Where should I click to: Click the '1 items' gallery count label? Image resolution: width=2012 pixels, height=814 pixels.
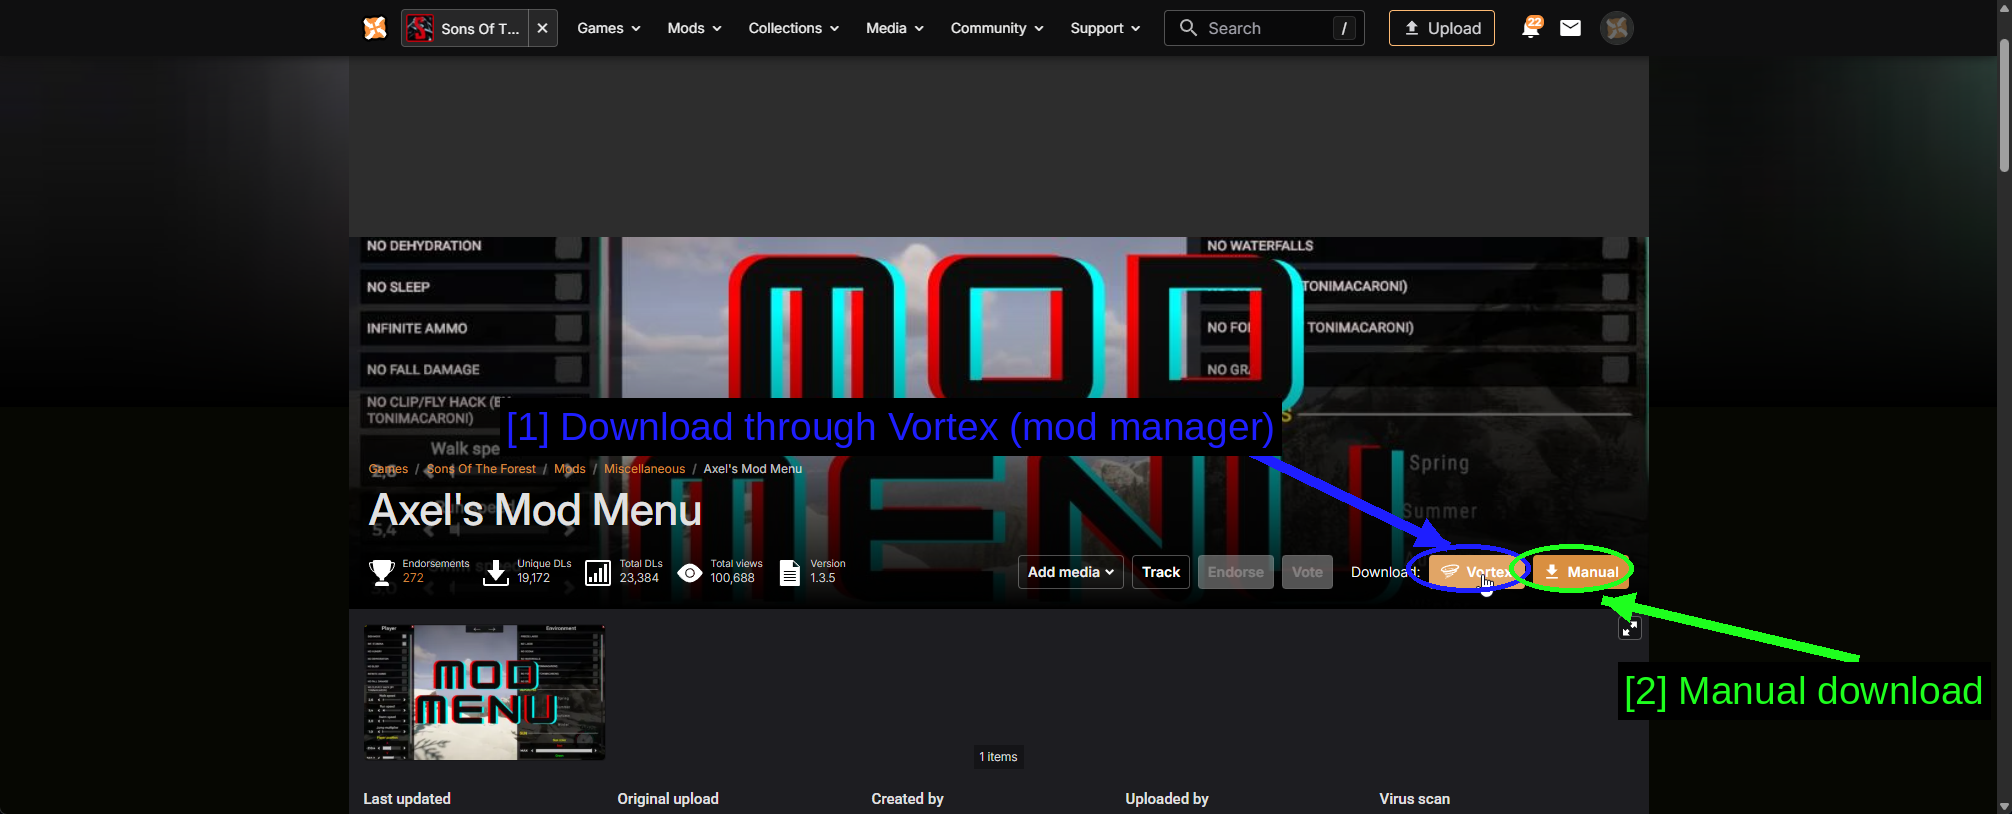998,757
